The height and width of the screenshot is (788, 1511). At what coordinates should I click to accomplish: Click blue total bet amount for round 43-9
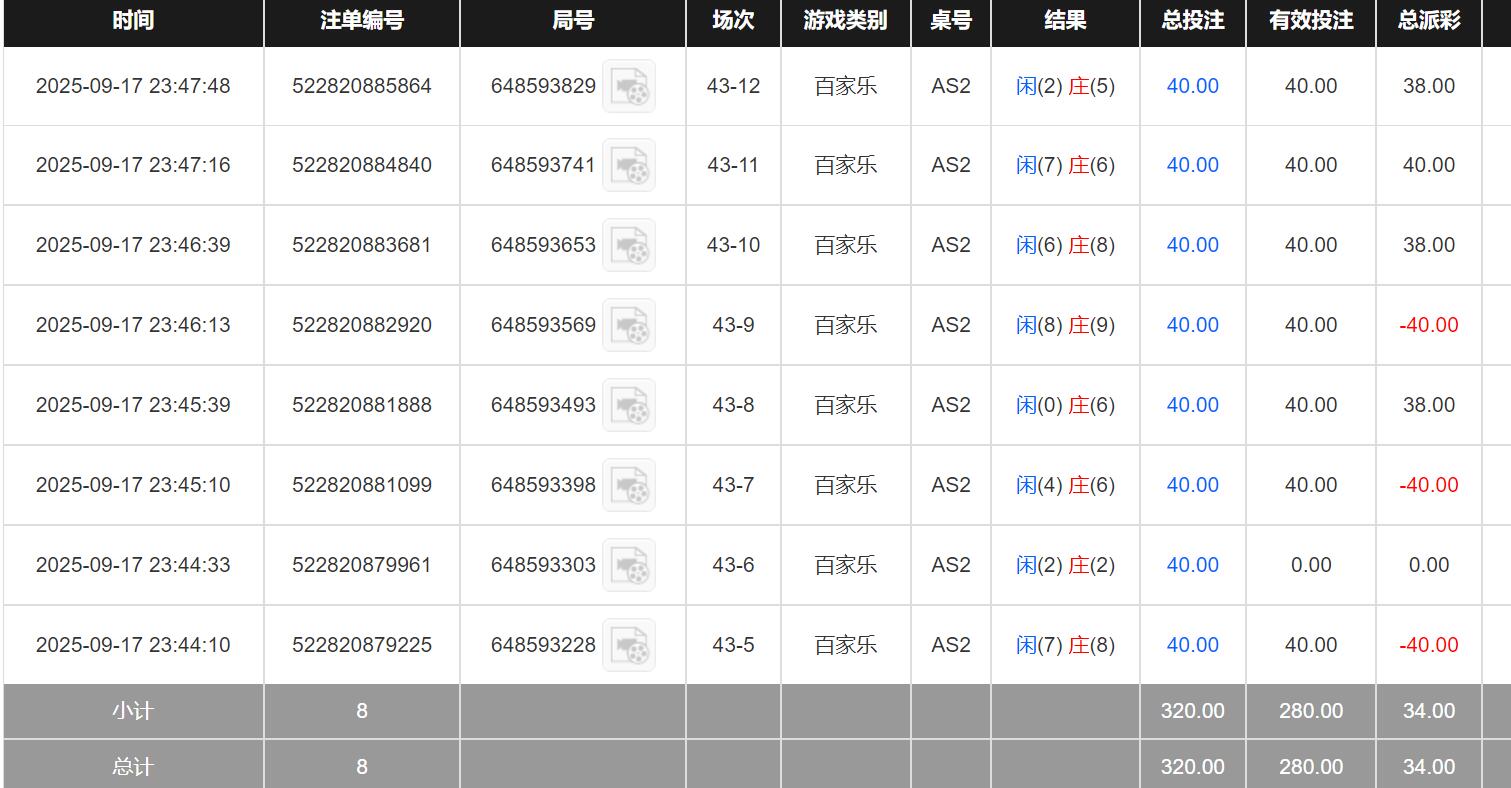[x=1192, y=325]
